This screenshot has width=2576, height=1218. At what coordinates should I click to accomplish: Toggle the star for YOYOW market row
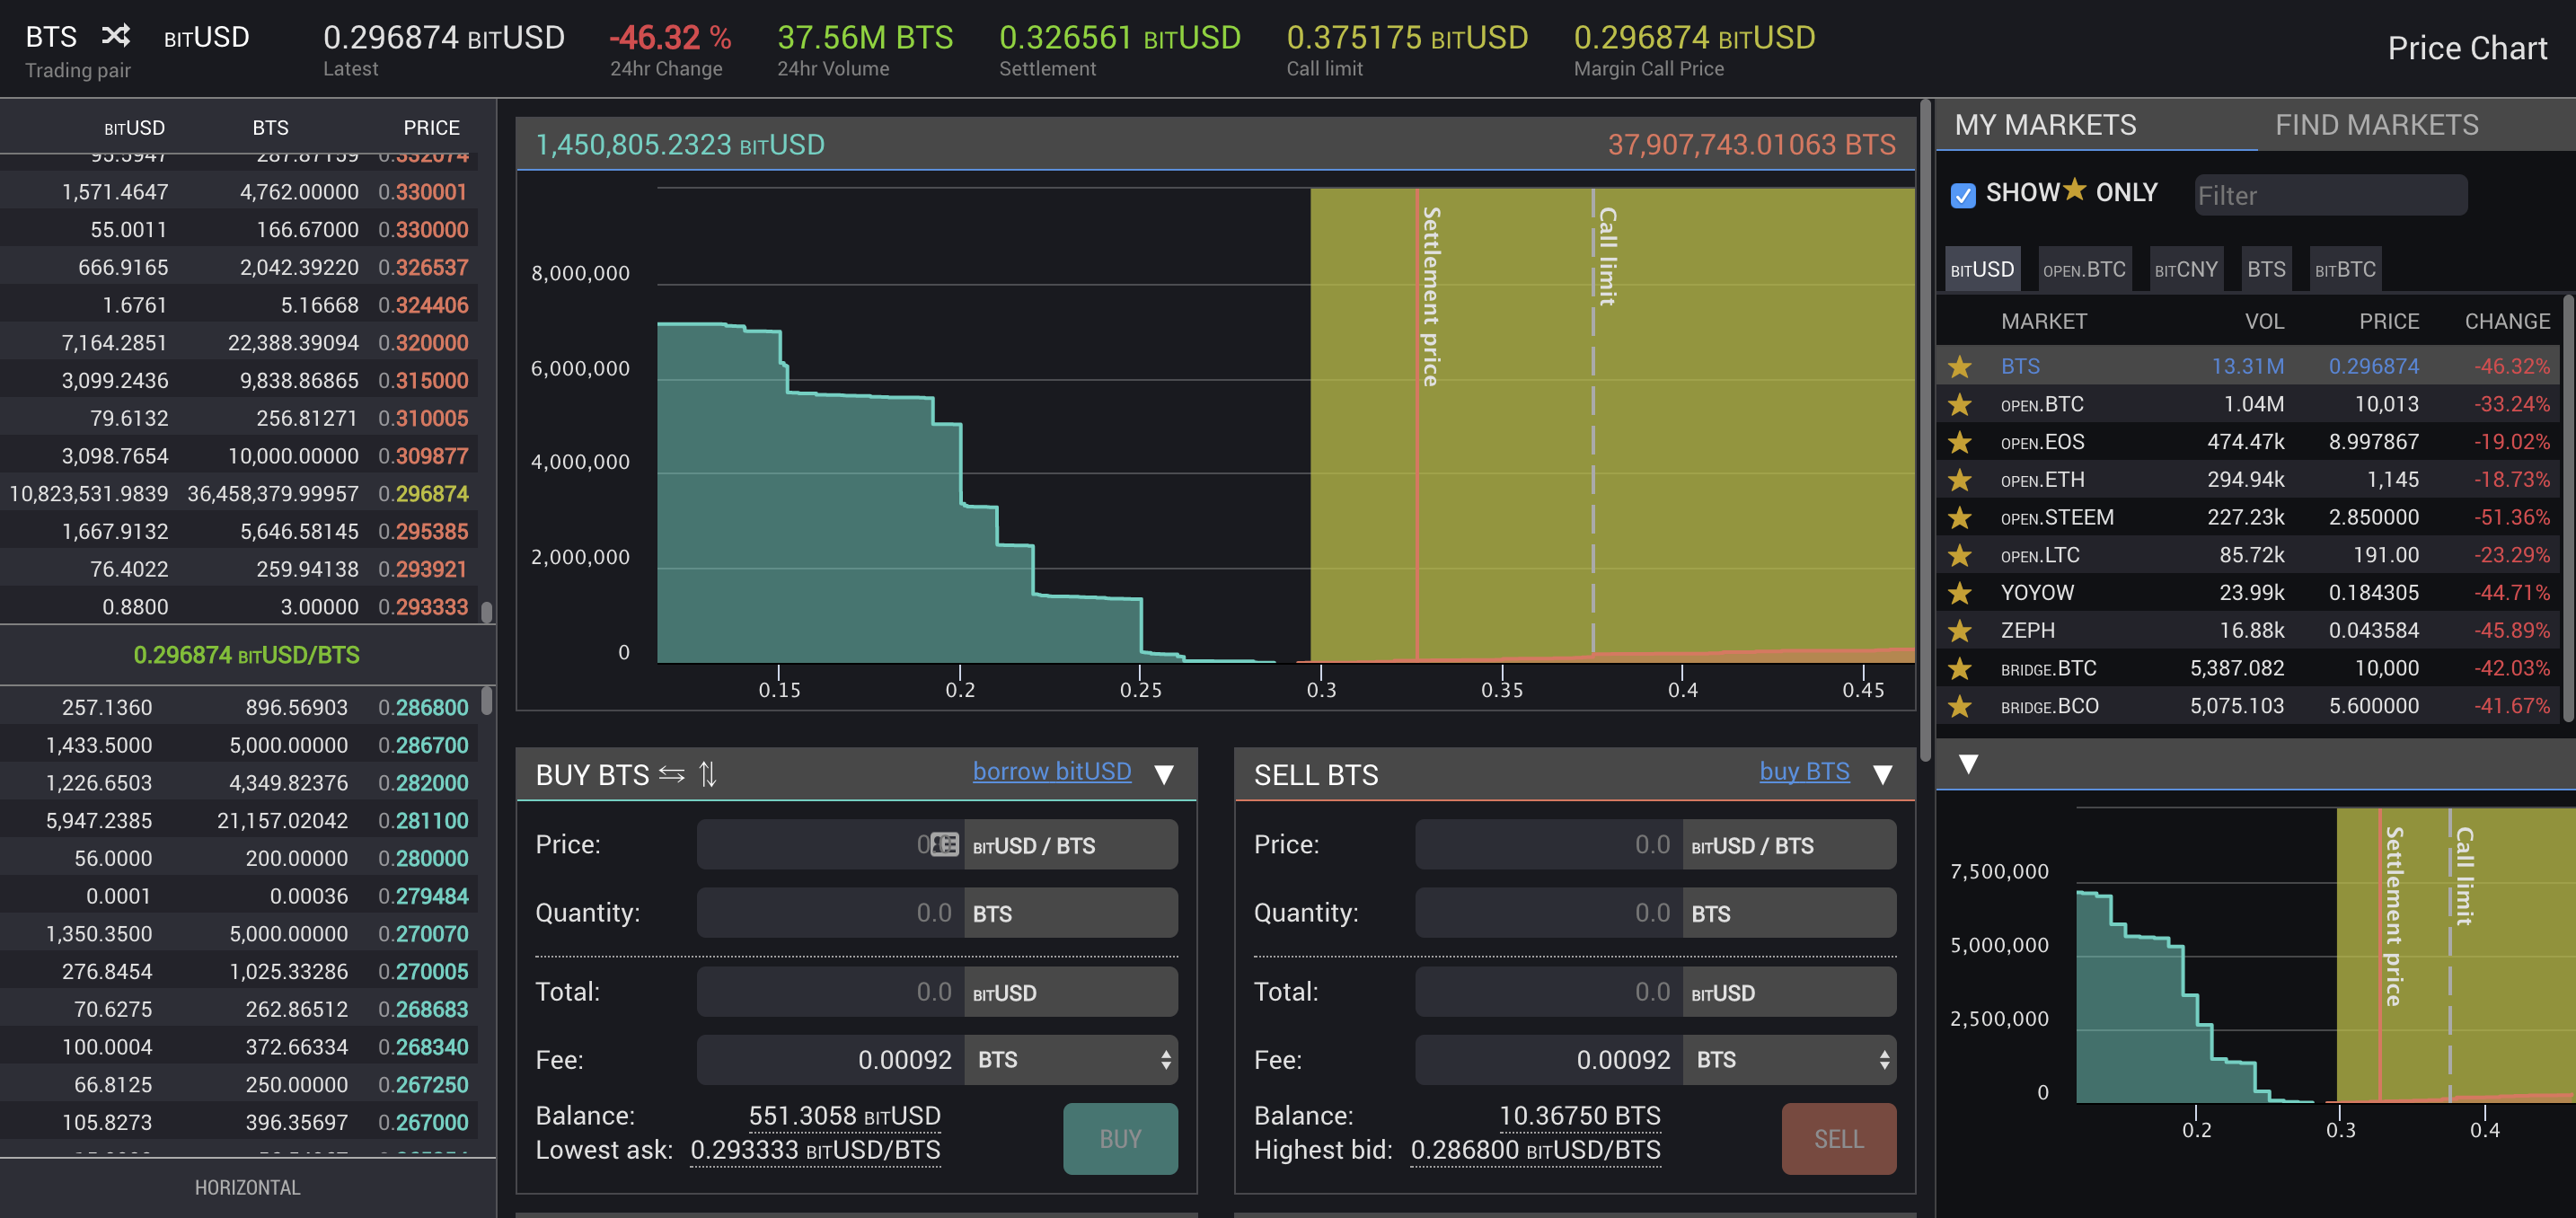1960,593
